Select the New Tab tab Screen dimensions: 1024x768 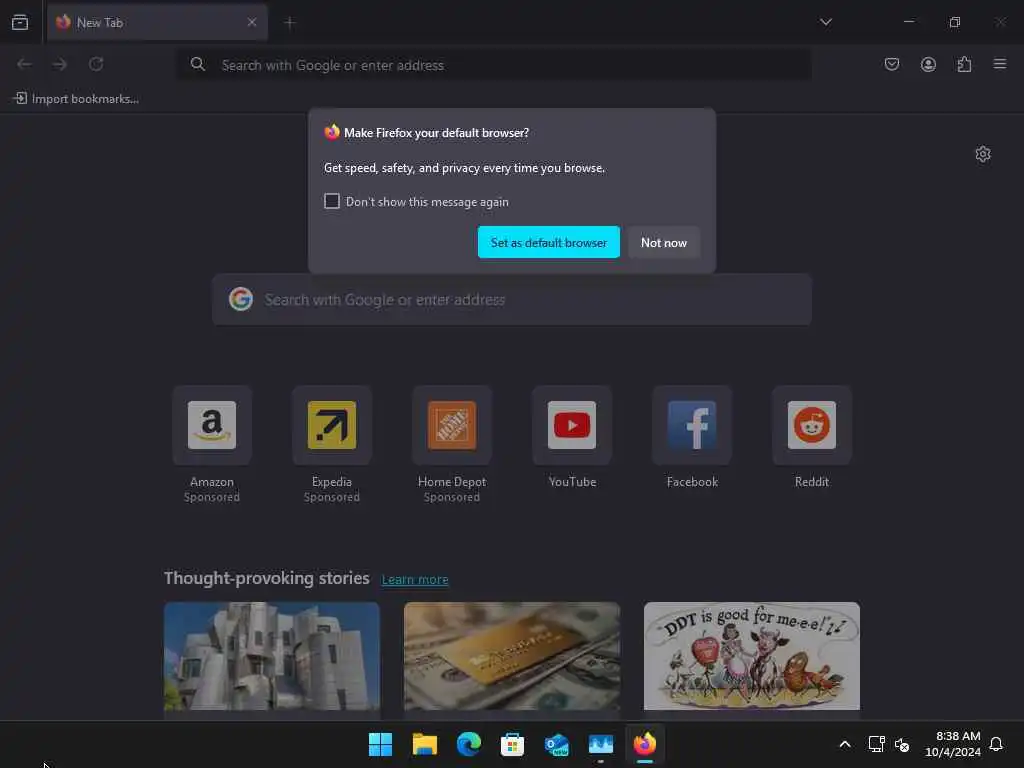pyautogui.click(x=157, y=22)
